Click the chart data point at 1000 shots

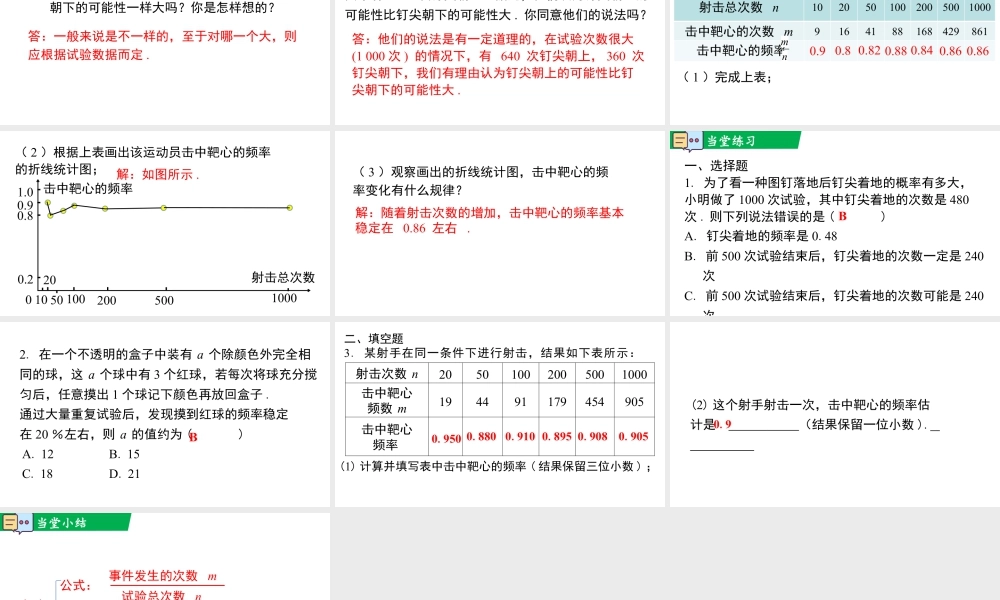[x=289, y=208]
